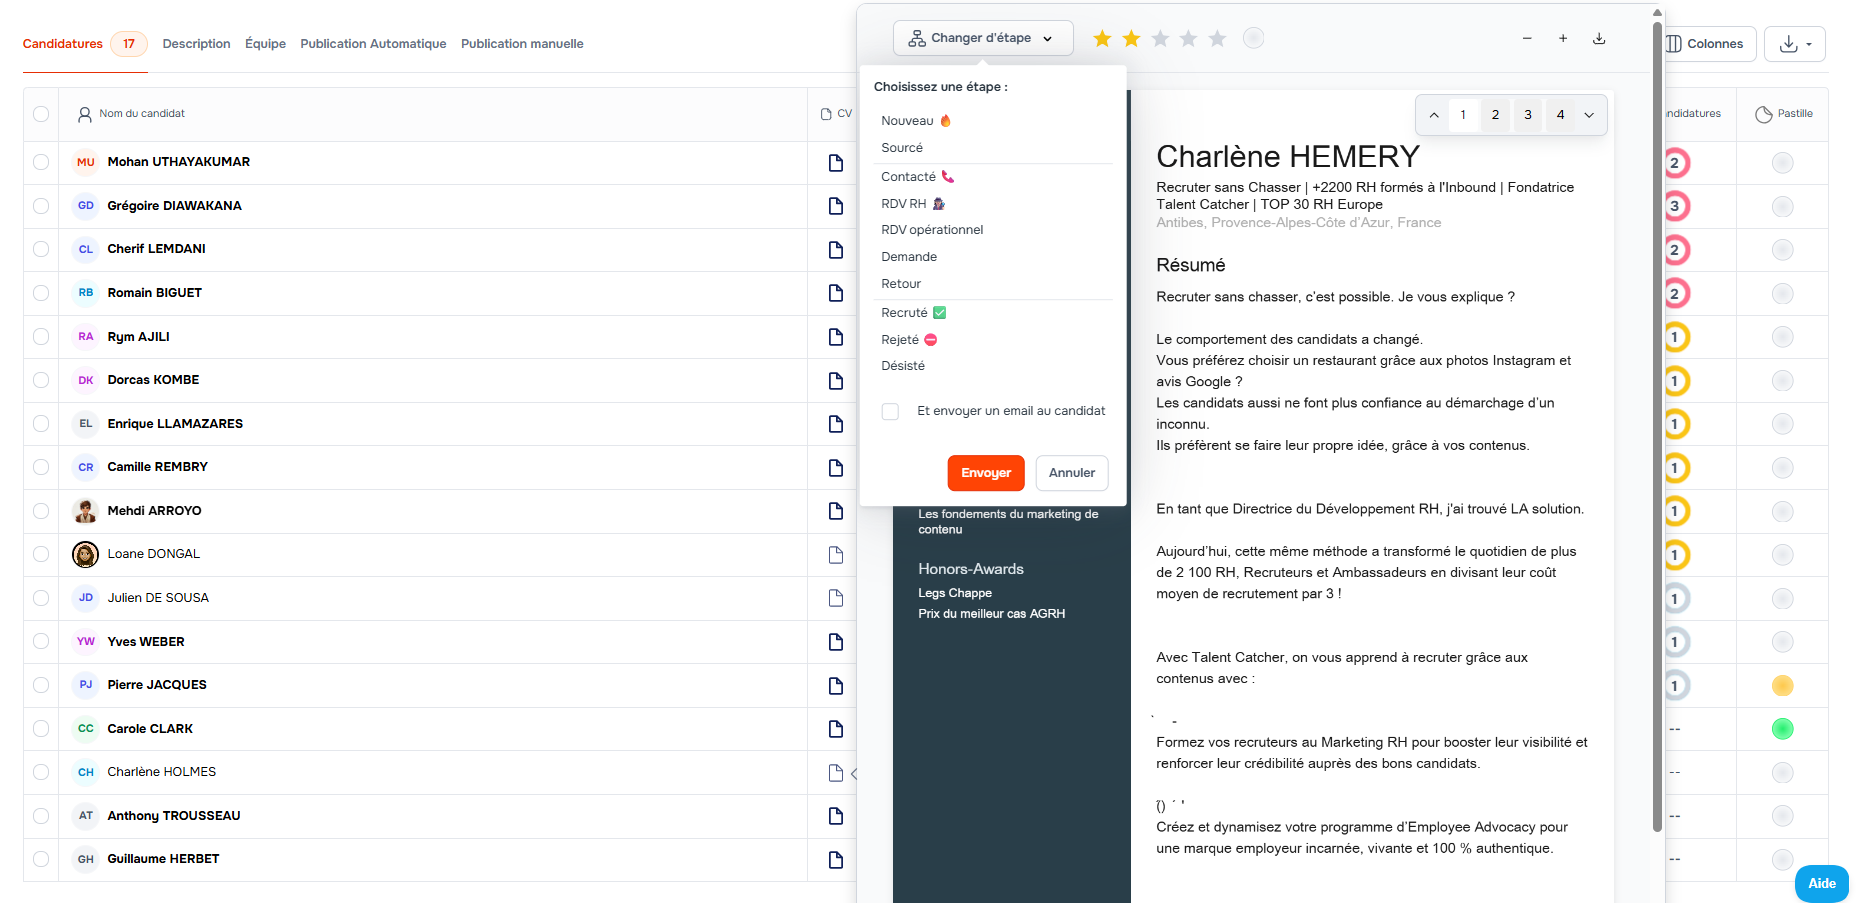Go to next page with down chevron
Viewport: 1865px width, 903px height.
tap(1589, 115)
